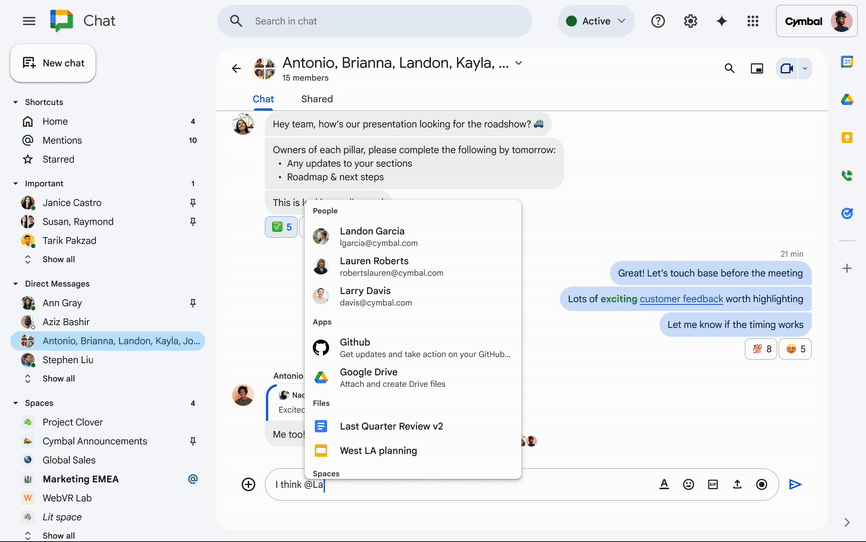Collapse the Direct Messages section
This screenshot has height=542, width=866.
15,284
